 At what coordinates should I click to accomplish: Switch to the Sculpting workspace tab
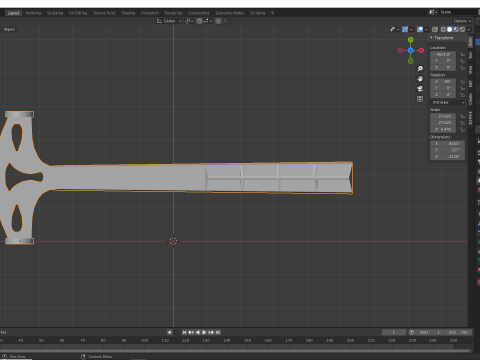(55, 13)
